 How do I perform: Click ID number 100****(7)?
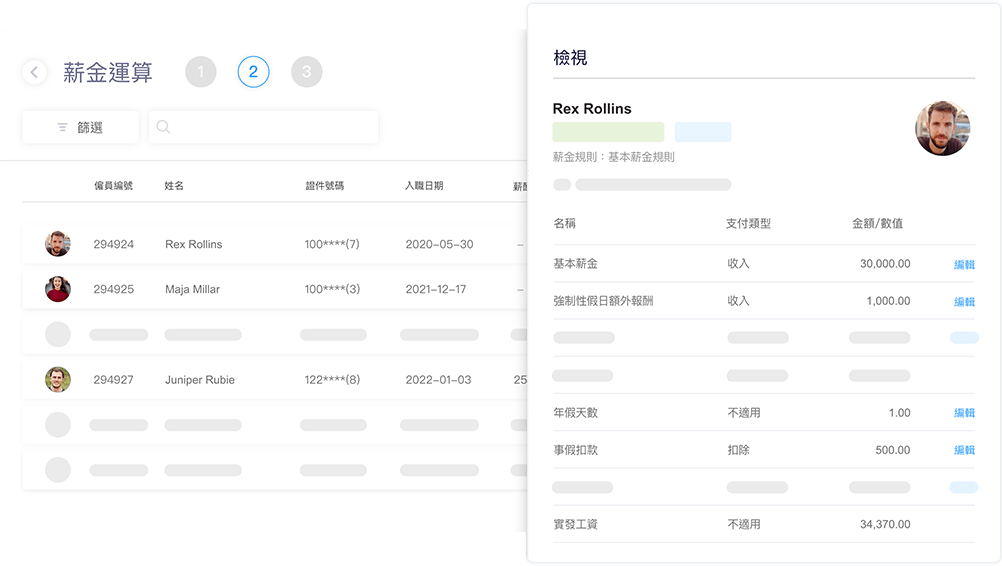click(x=332, y=244)
